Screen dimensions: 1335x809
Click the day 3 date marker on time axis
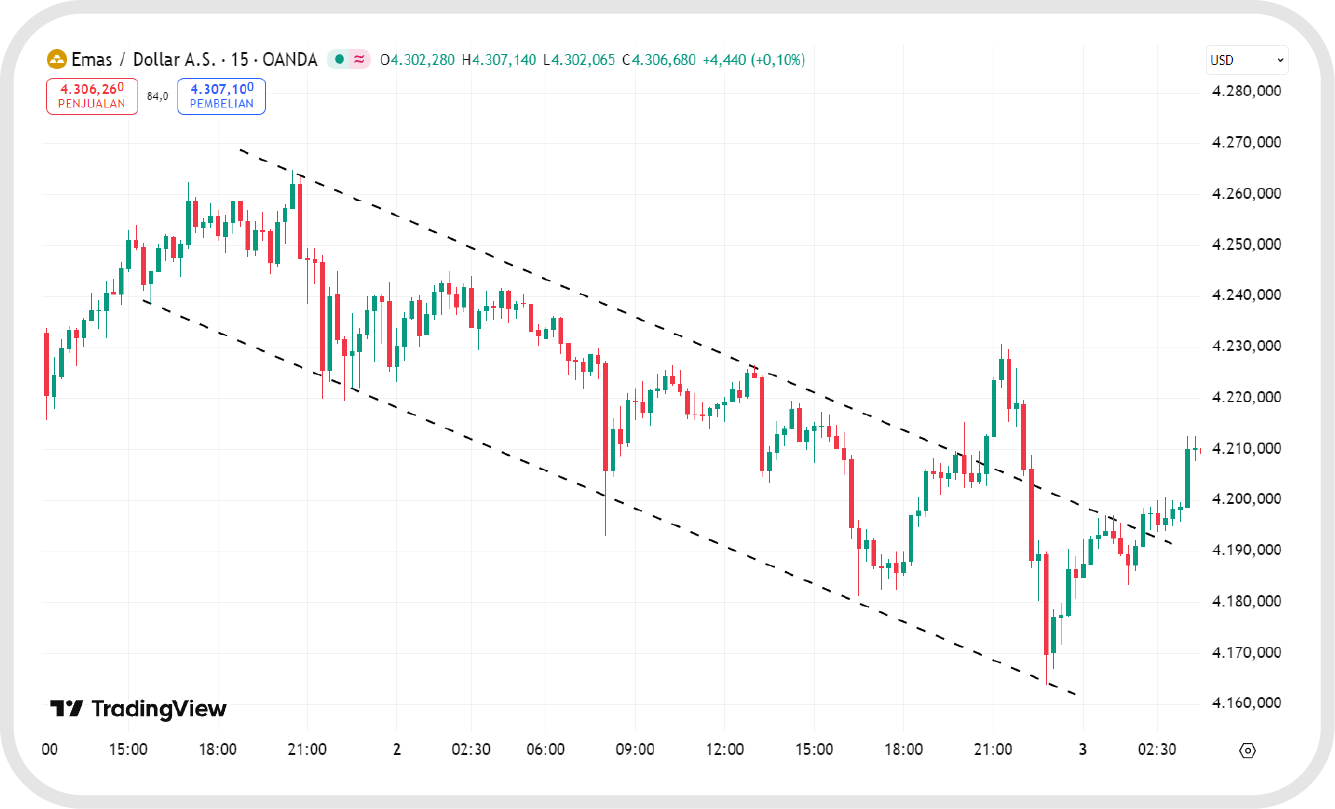[x=1082, y=749]
